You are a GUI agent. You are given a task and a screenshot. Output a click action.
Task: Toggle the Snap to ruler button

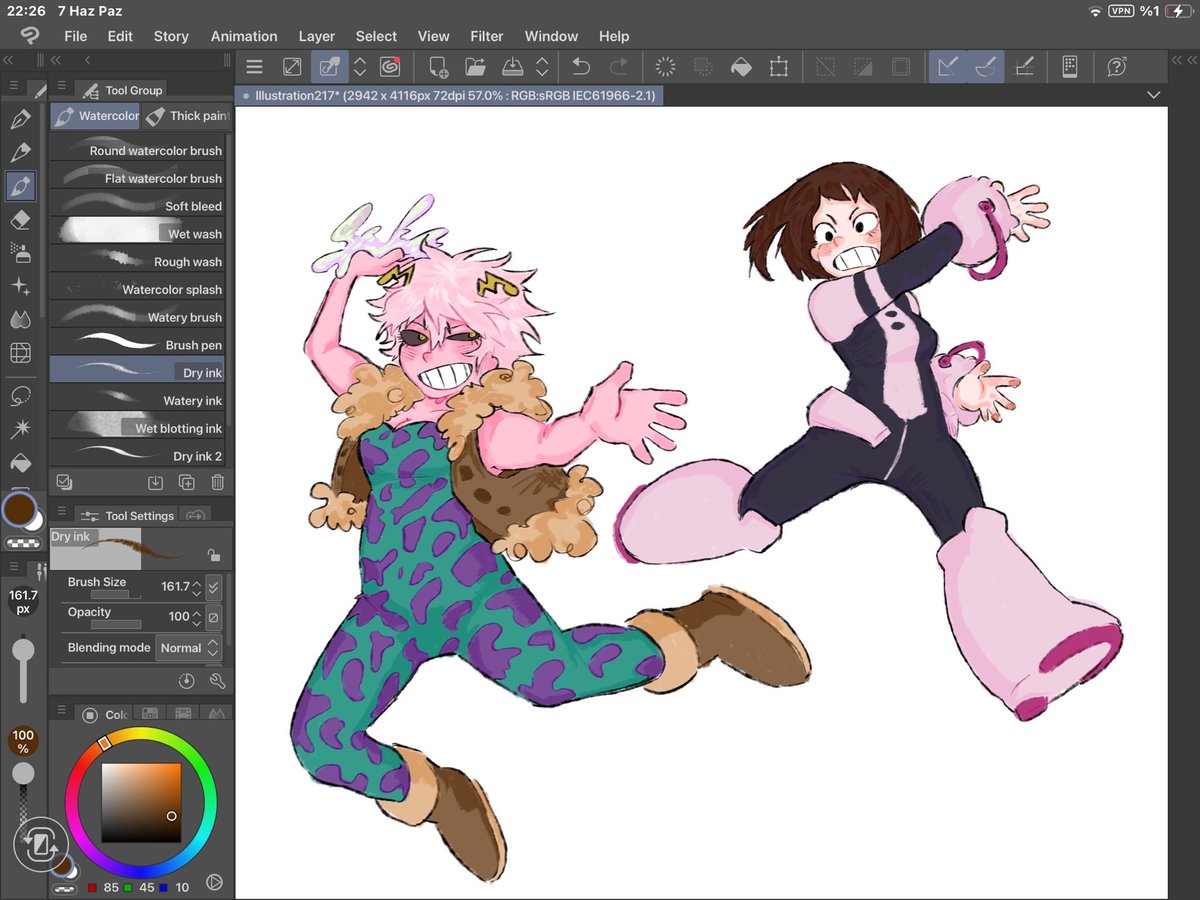pos(949,67)
